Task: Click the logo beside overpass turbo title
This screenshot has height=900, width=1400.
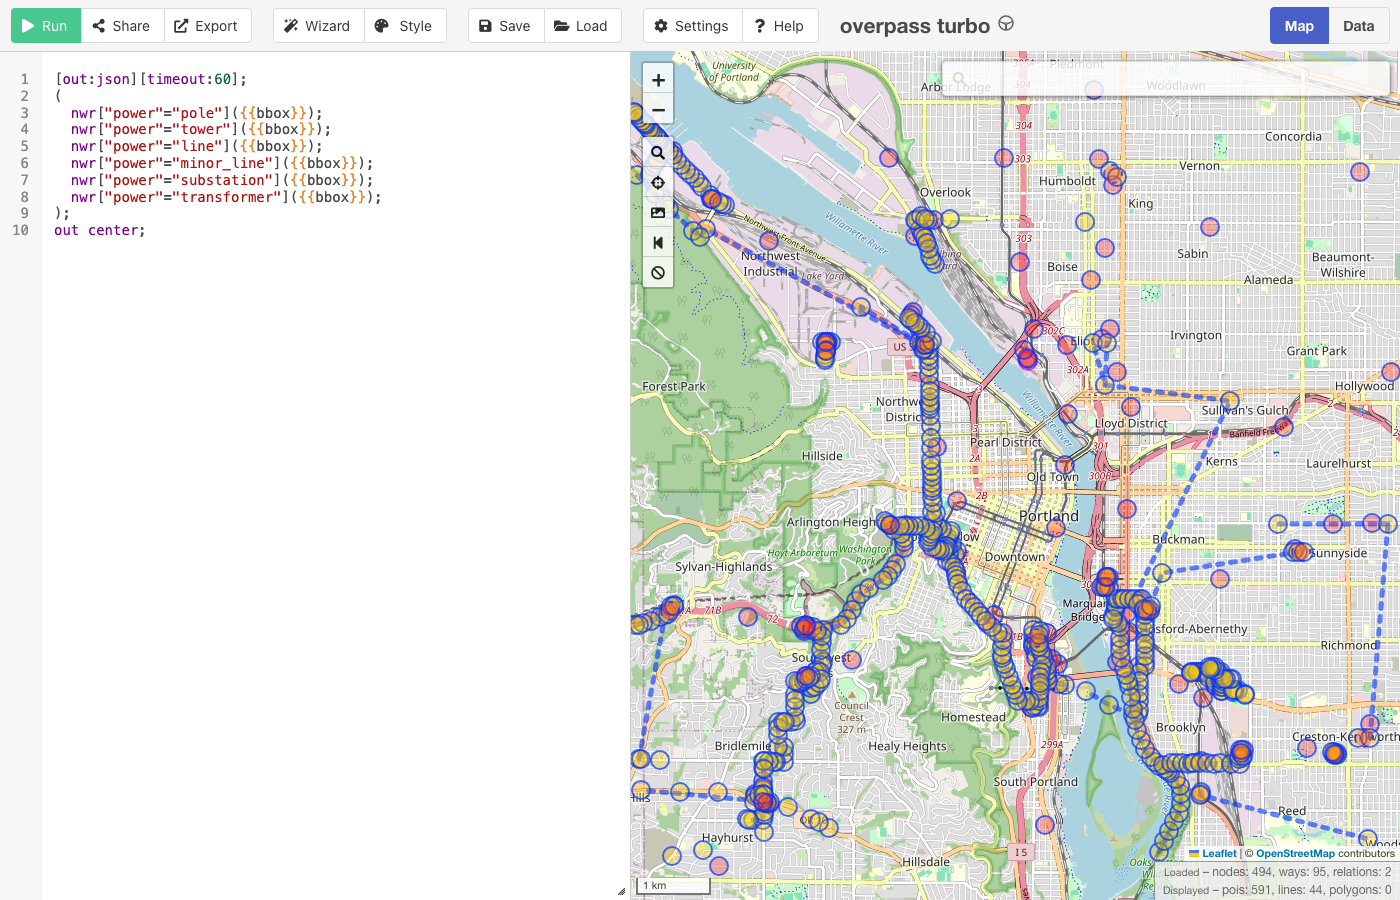Action: 1006,24
